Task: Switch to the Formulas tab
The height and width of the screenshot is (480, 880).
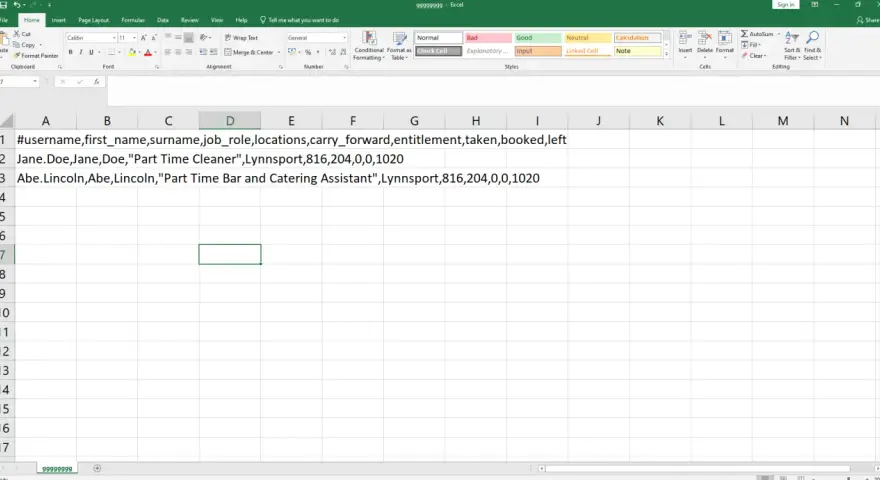Action: (x=133, y=20)
